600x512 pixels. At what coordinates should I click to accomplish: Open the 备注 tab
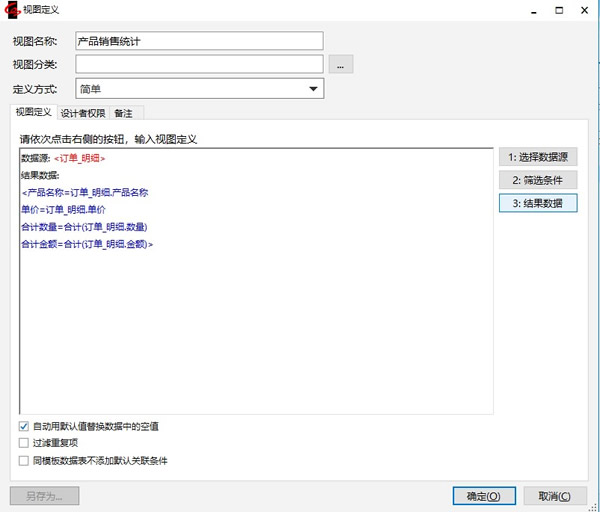123,113
